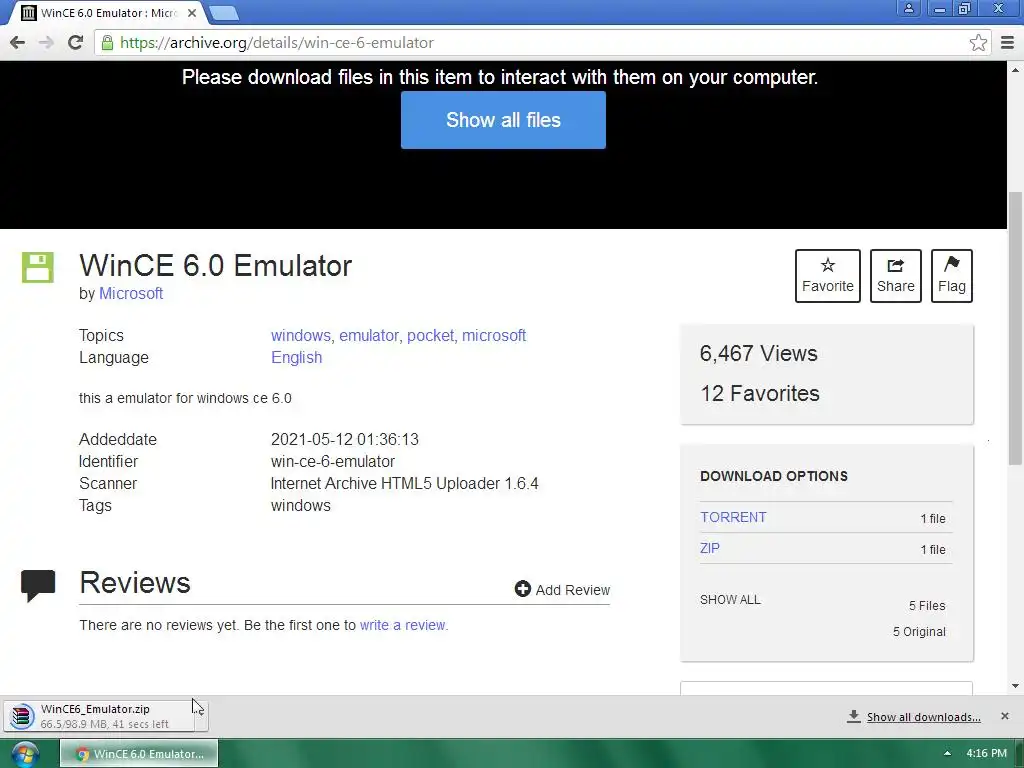Open the Chrome hamburger menu
This screenshot has height=768, width=1024.
(1007, 42)
